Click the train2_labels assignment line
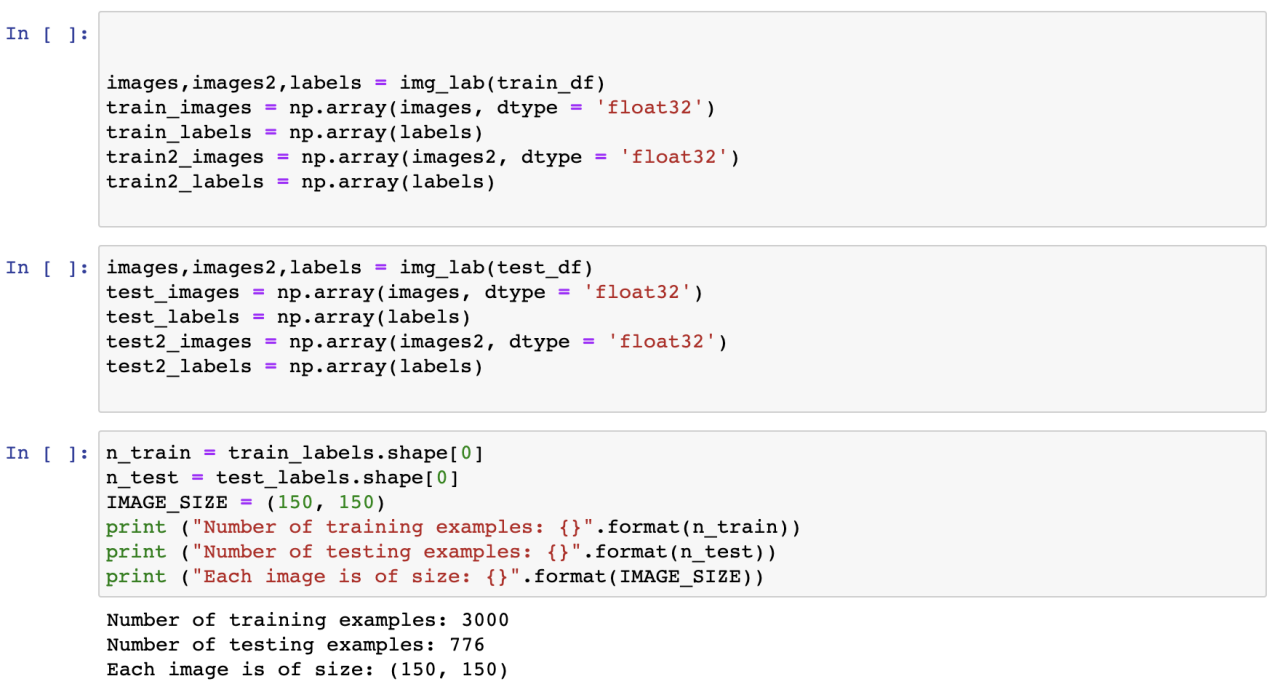The height and width of the screenshot is (692, 1280). click(301, 182)
